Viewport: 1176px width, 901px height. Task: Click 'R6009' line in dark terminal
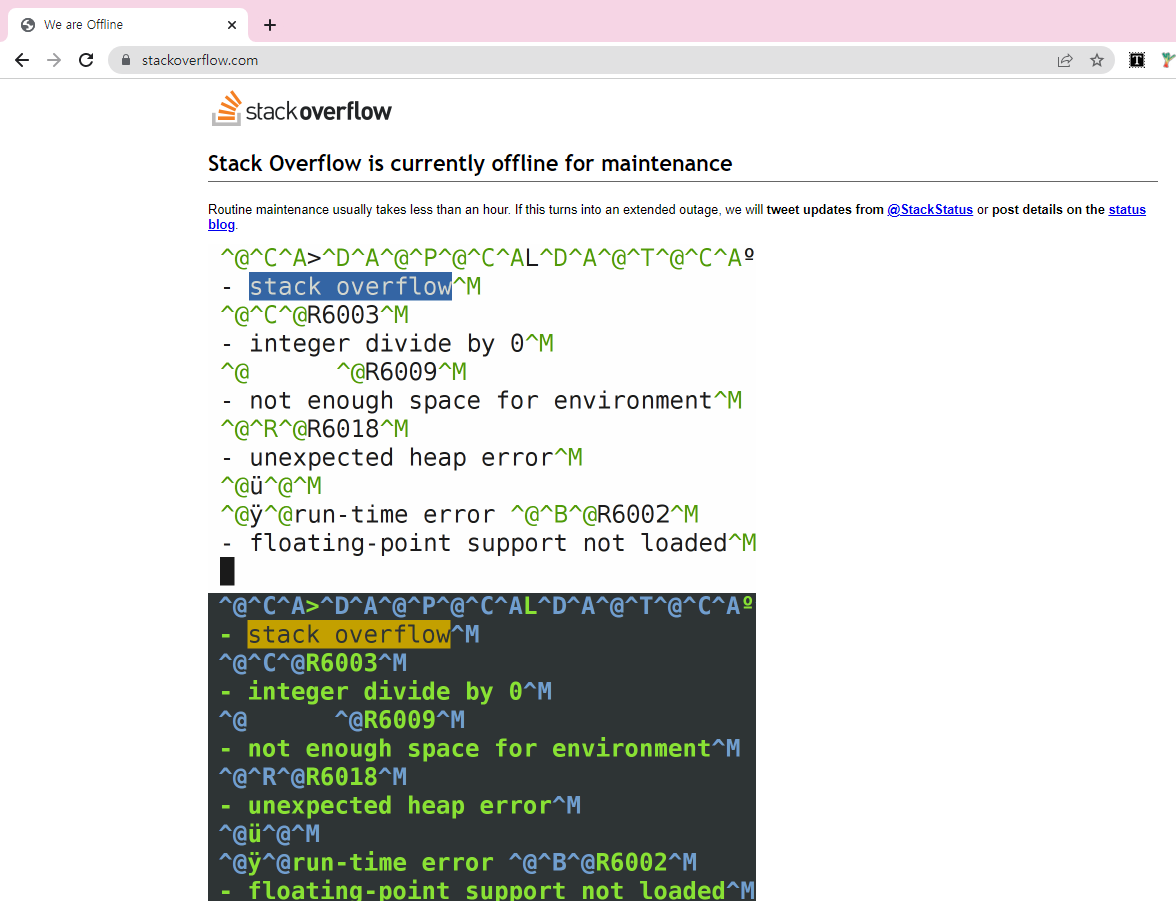tap(342, 720)
